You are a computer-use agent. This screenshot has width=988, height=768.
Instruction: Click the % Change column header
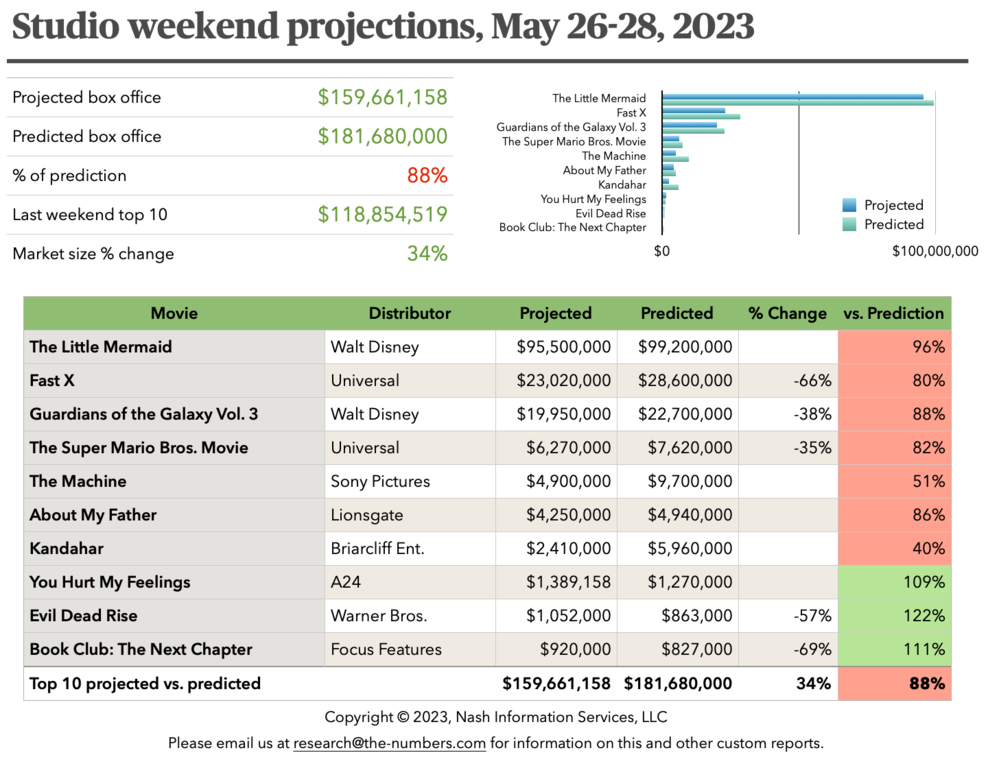[787, 313]
